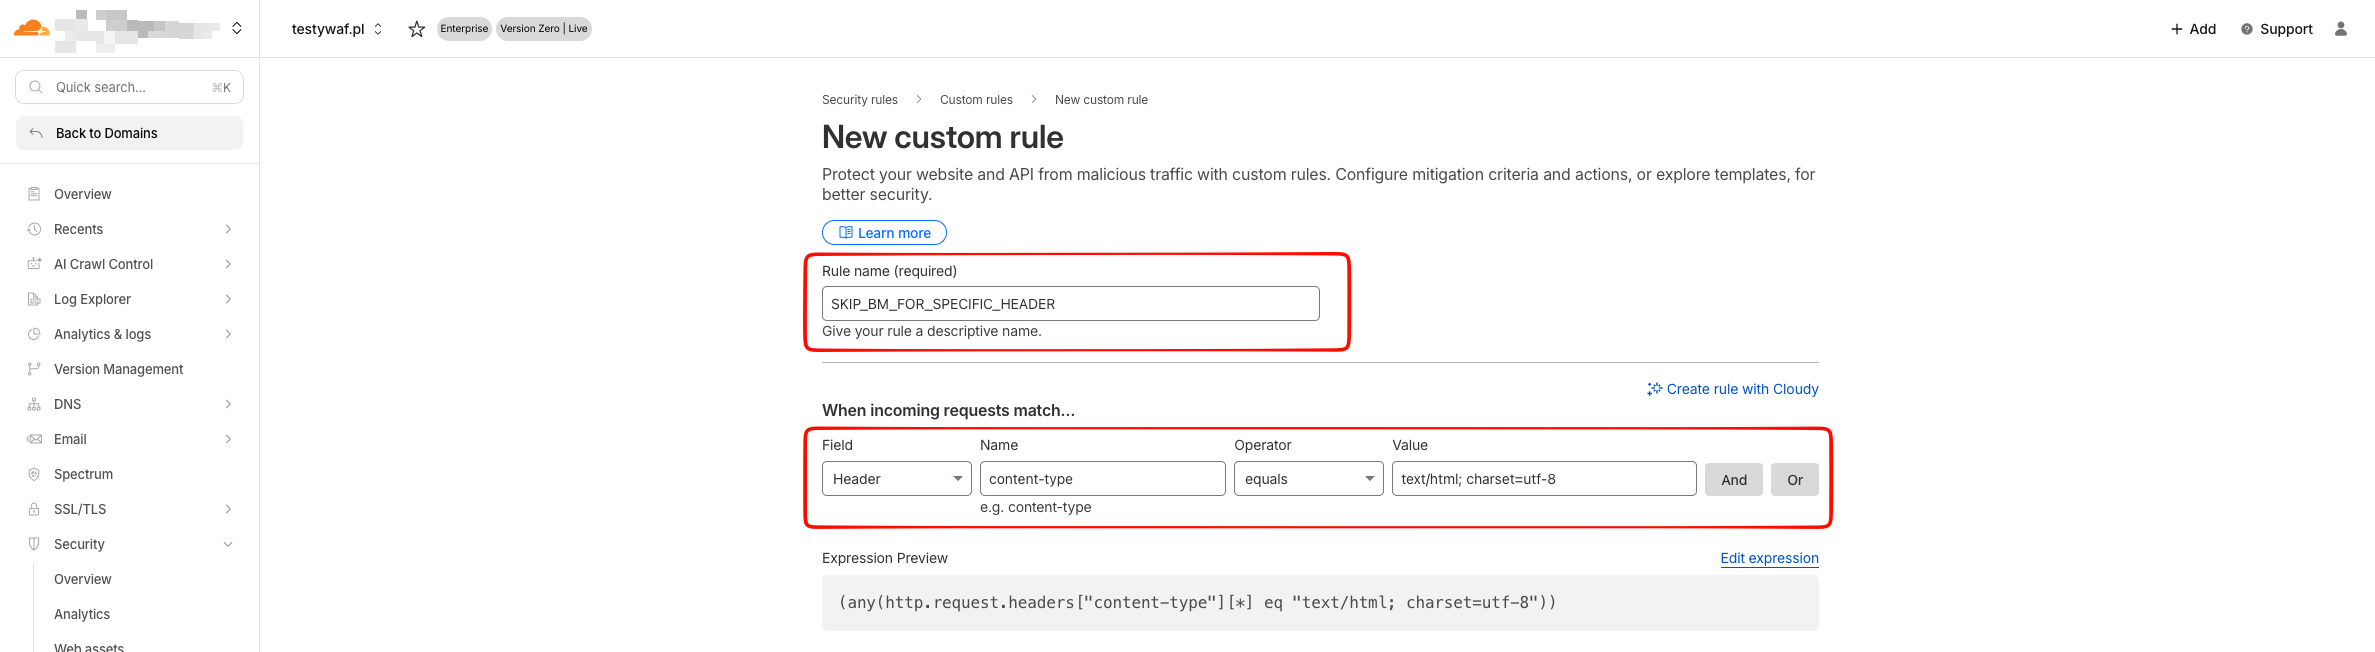
Task: Click the AI Crawl Control icon
Action: 34,264
